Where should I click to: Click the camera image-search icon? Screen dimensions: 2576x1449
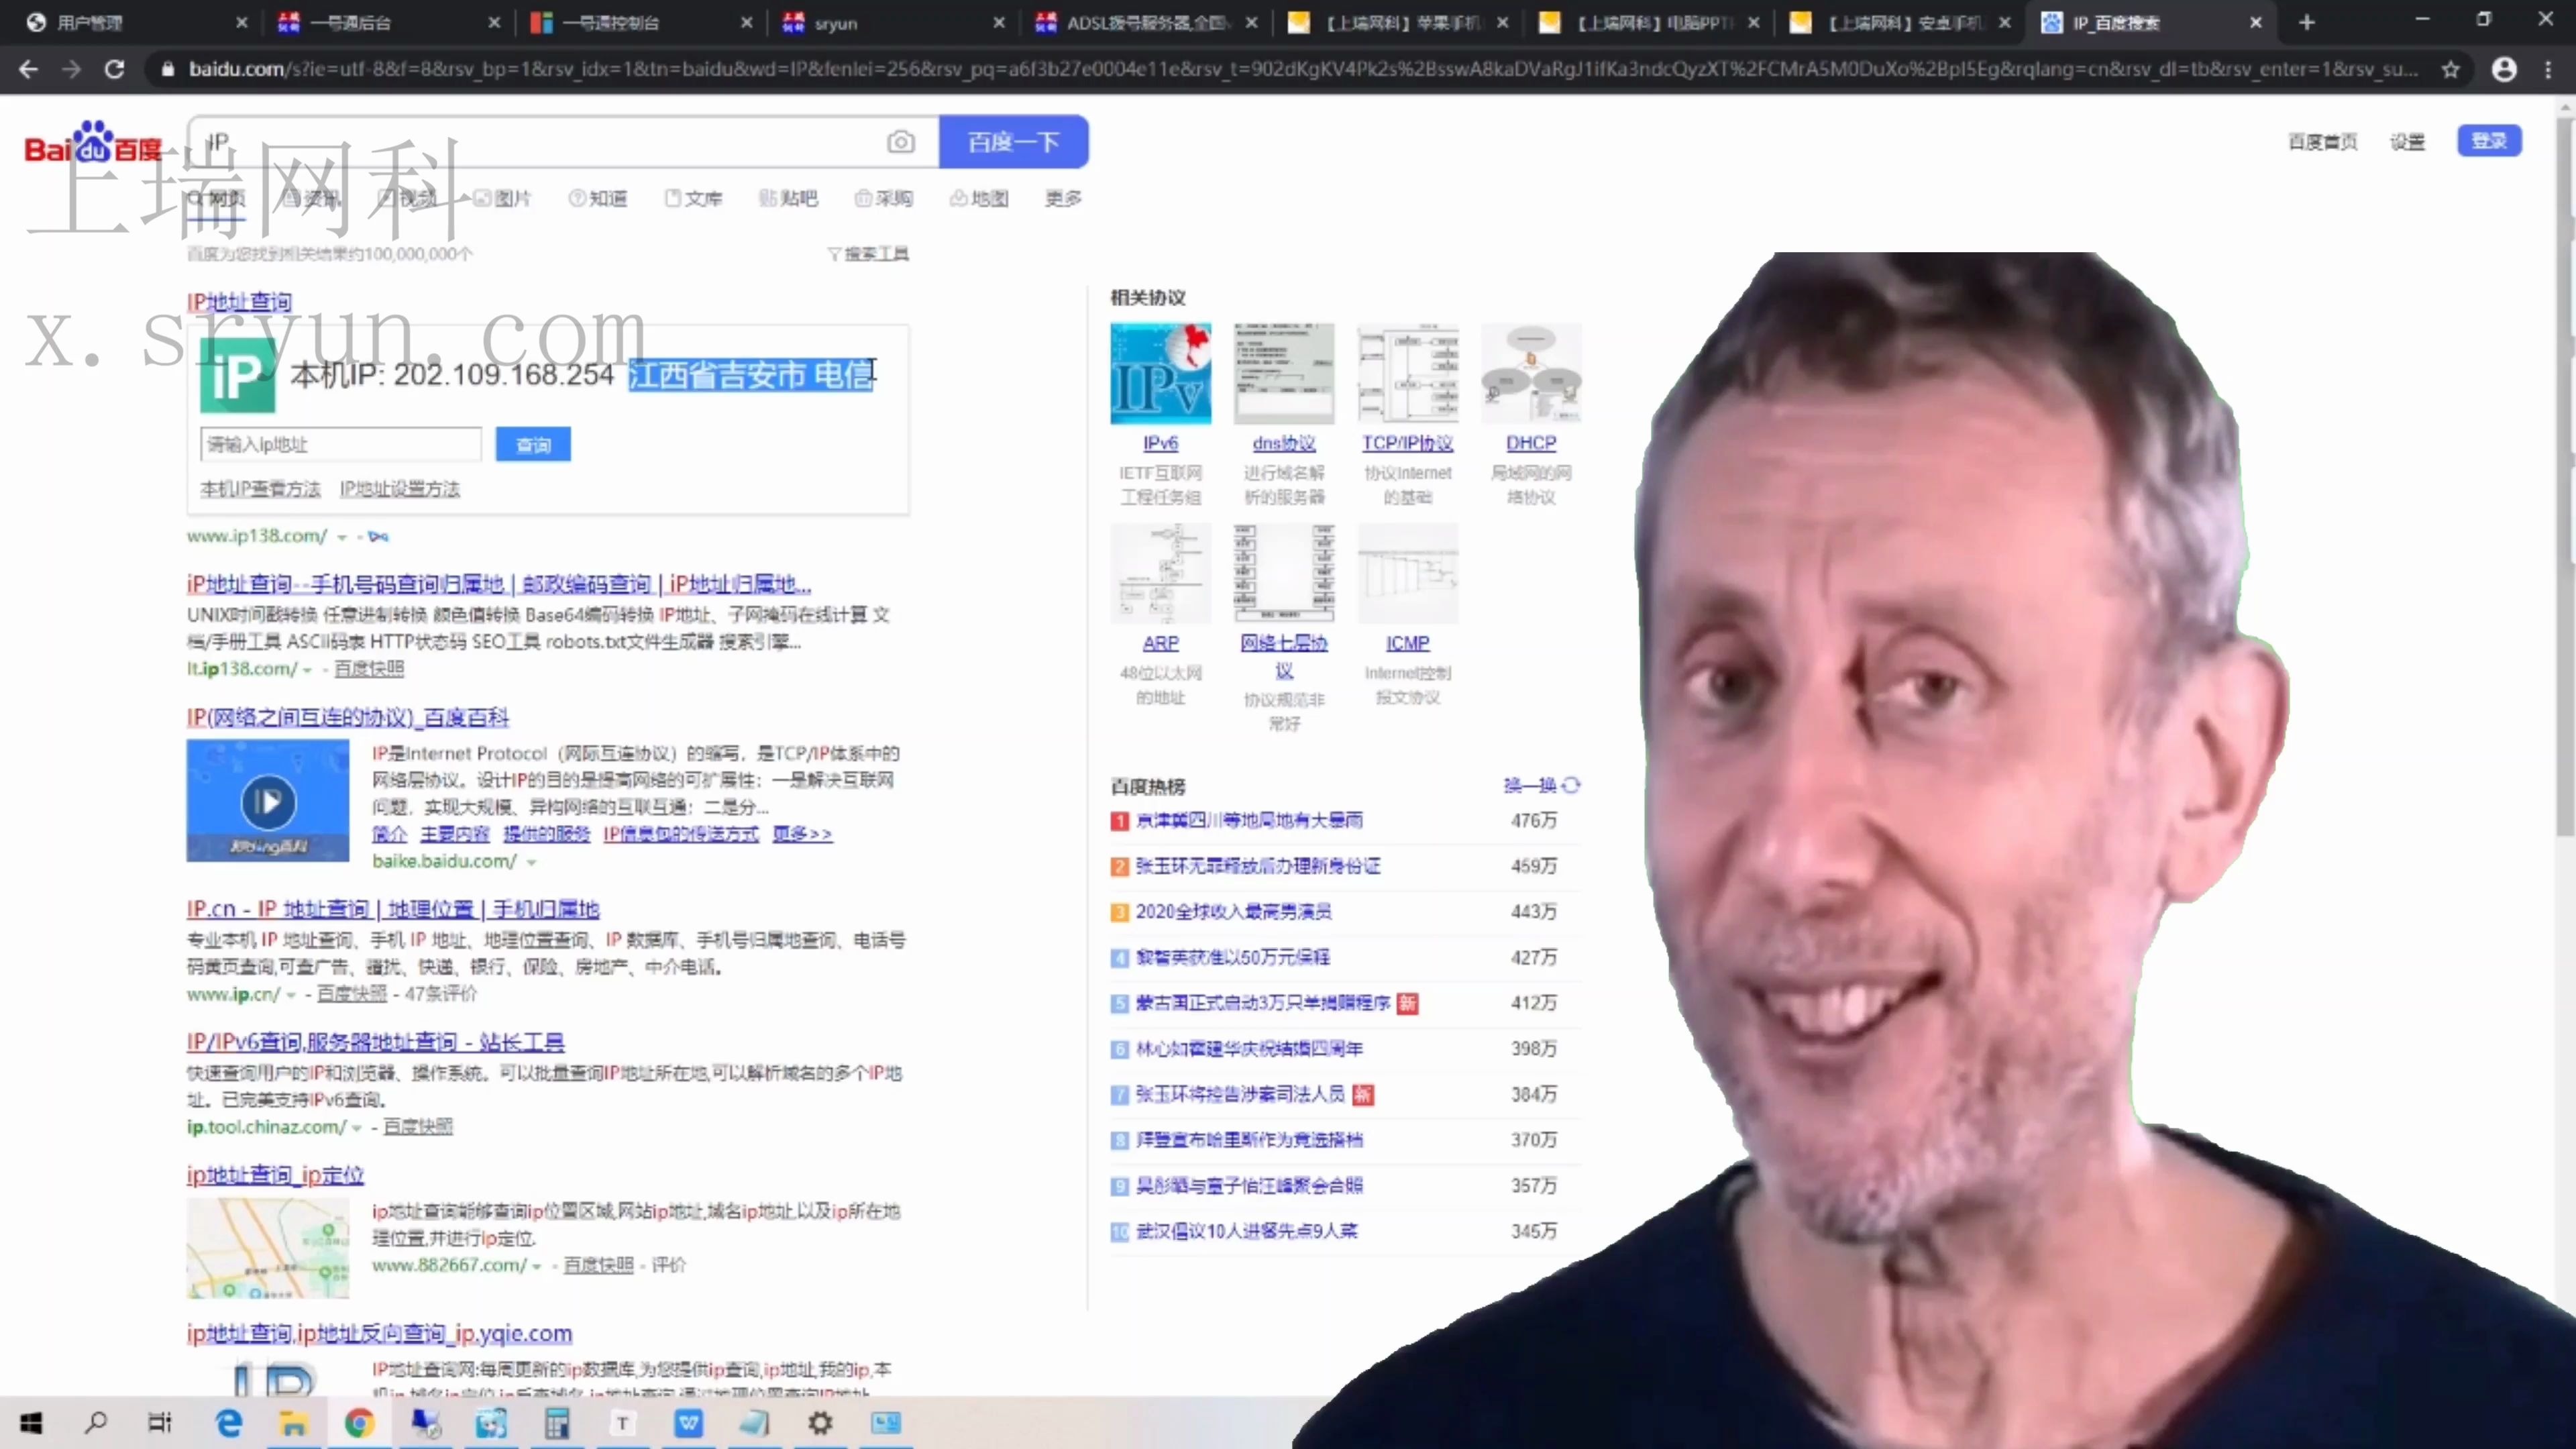900,142
